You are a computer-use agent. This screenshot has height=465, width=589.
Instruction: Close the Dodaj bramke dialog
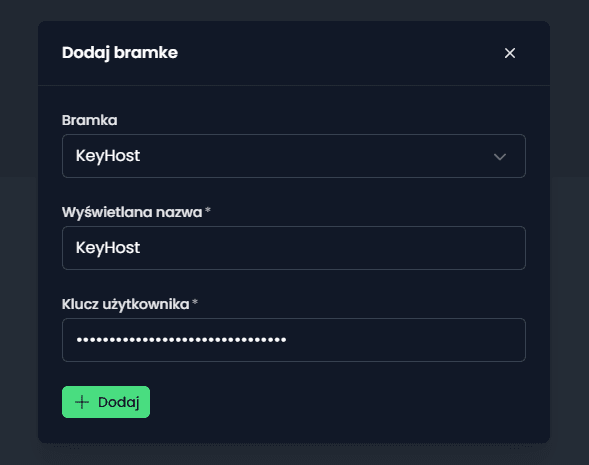[510, 53]
